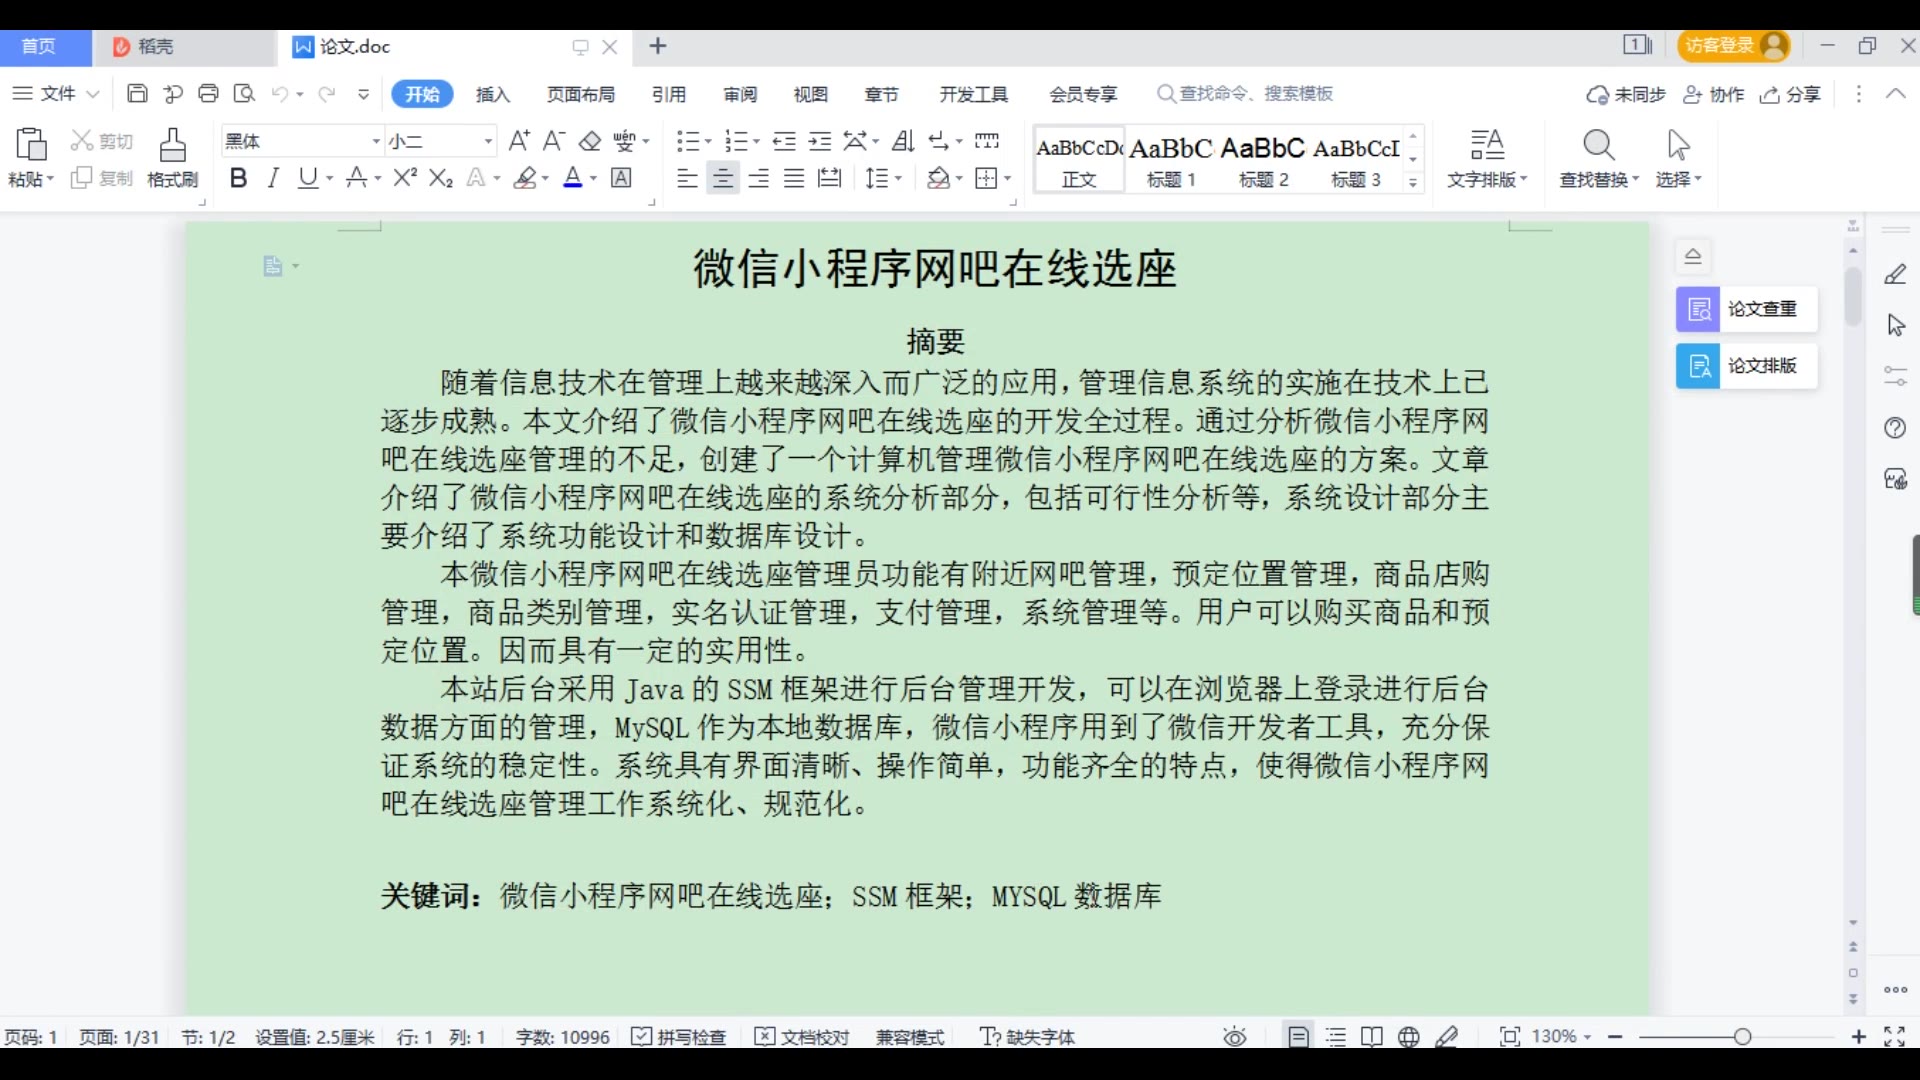Click the pen edit icon in right sidebar
1920x1080 pixels.
[x=1895, y=274]
